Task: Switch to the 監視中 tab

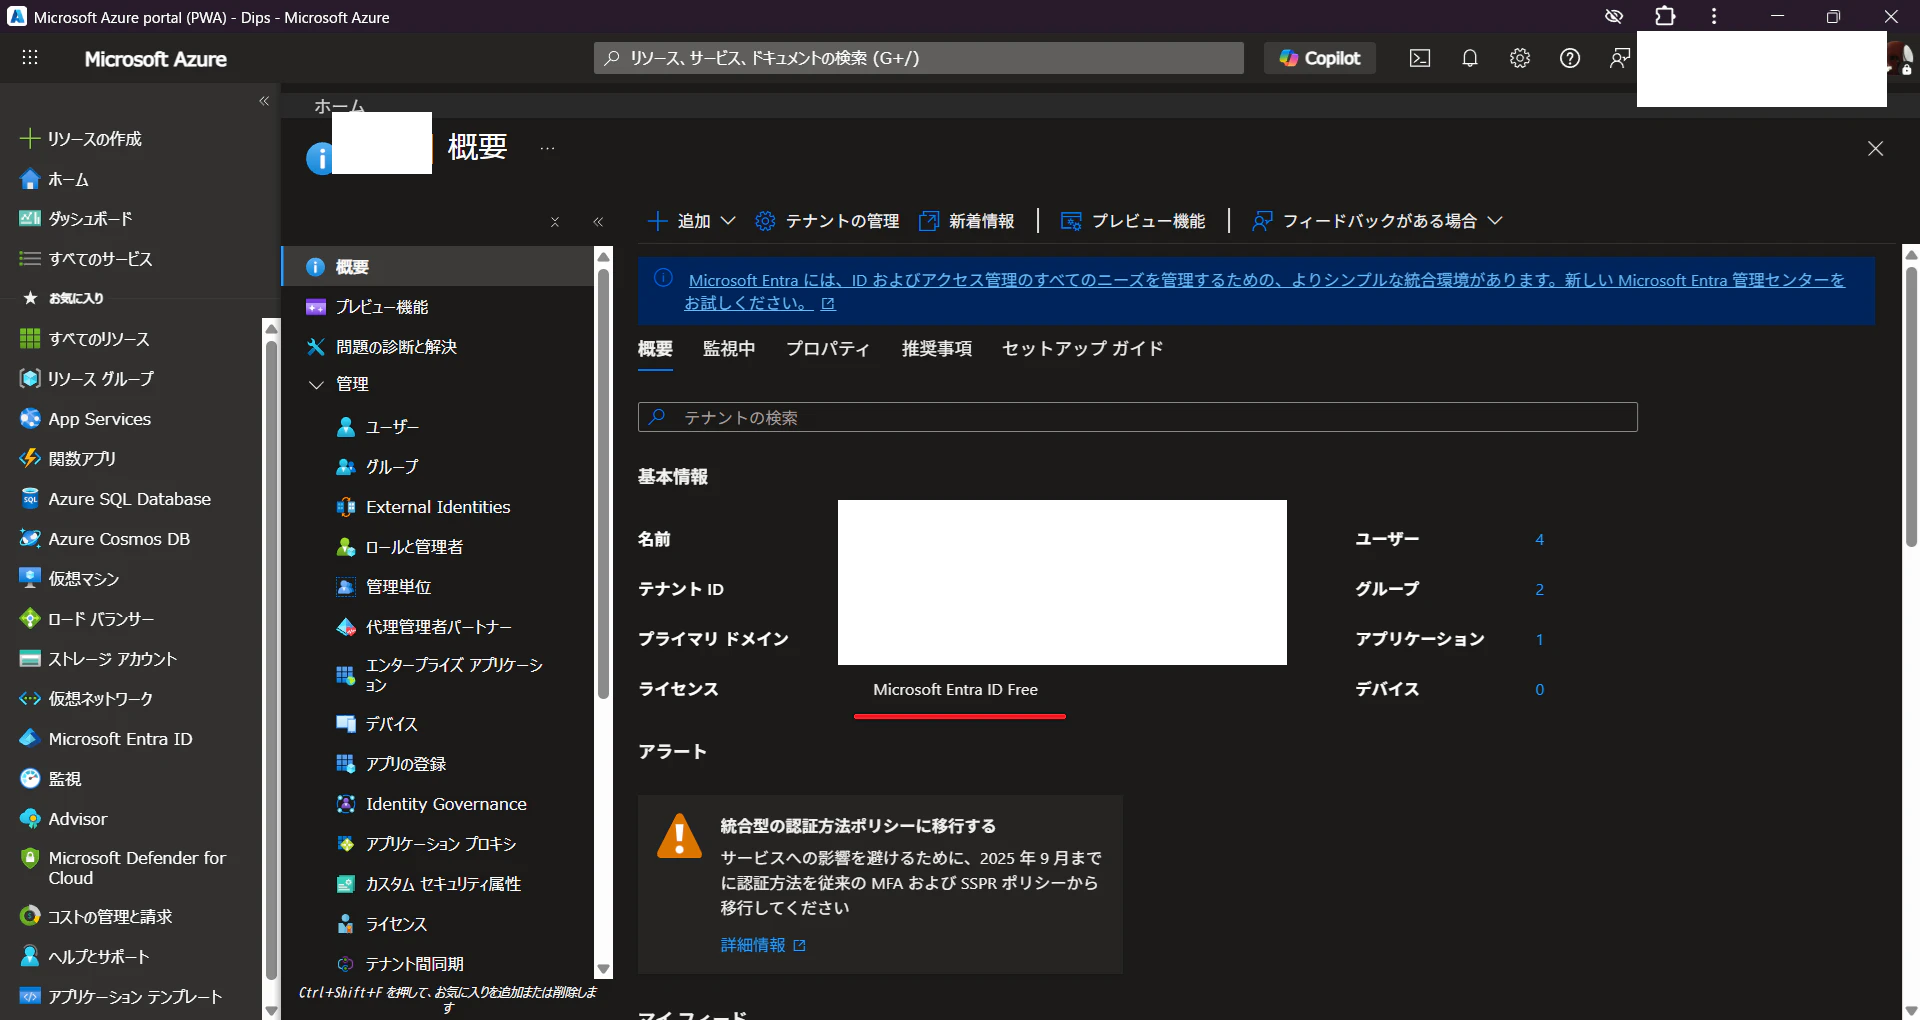Action: click(x=729, y=348)
